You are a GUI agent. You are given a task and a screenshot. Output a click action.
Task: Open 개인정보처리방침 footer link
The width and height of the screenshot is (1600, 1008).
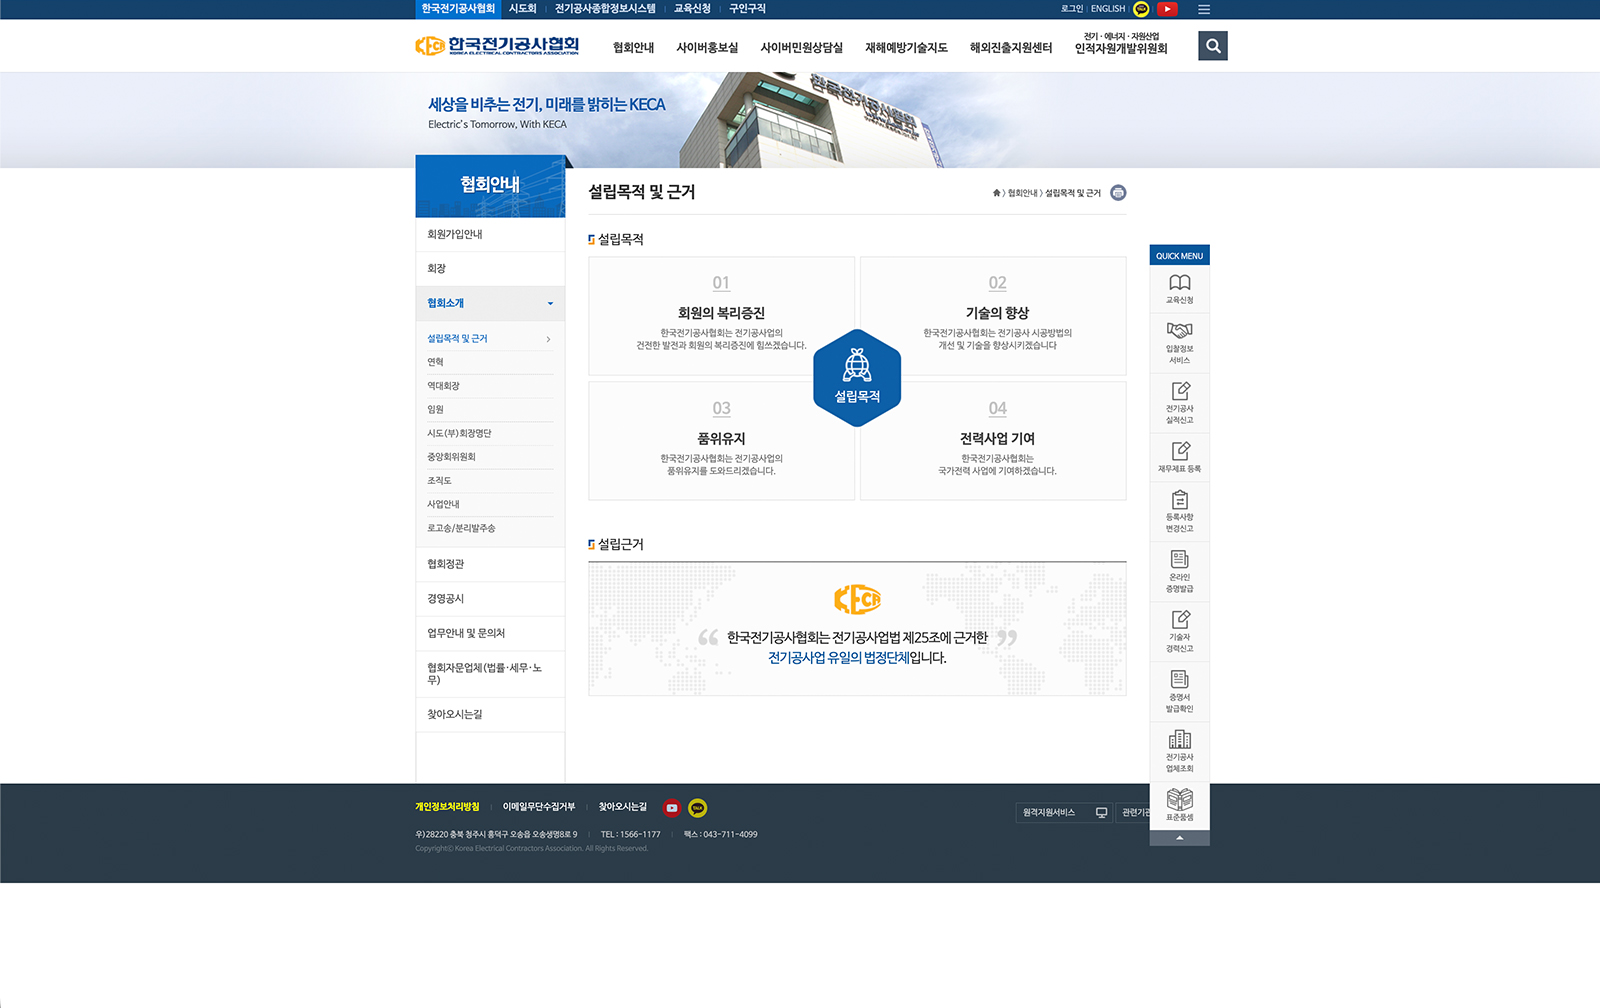[447, 807]
